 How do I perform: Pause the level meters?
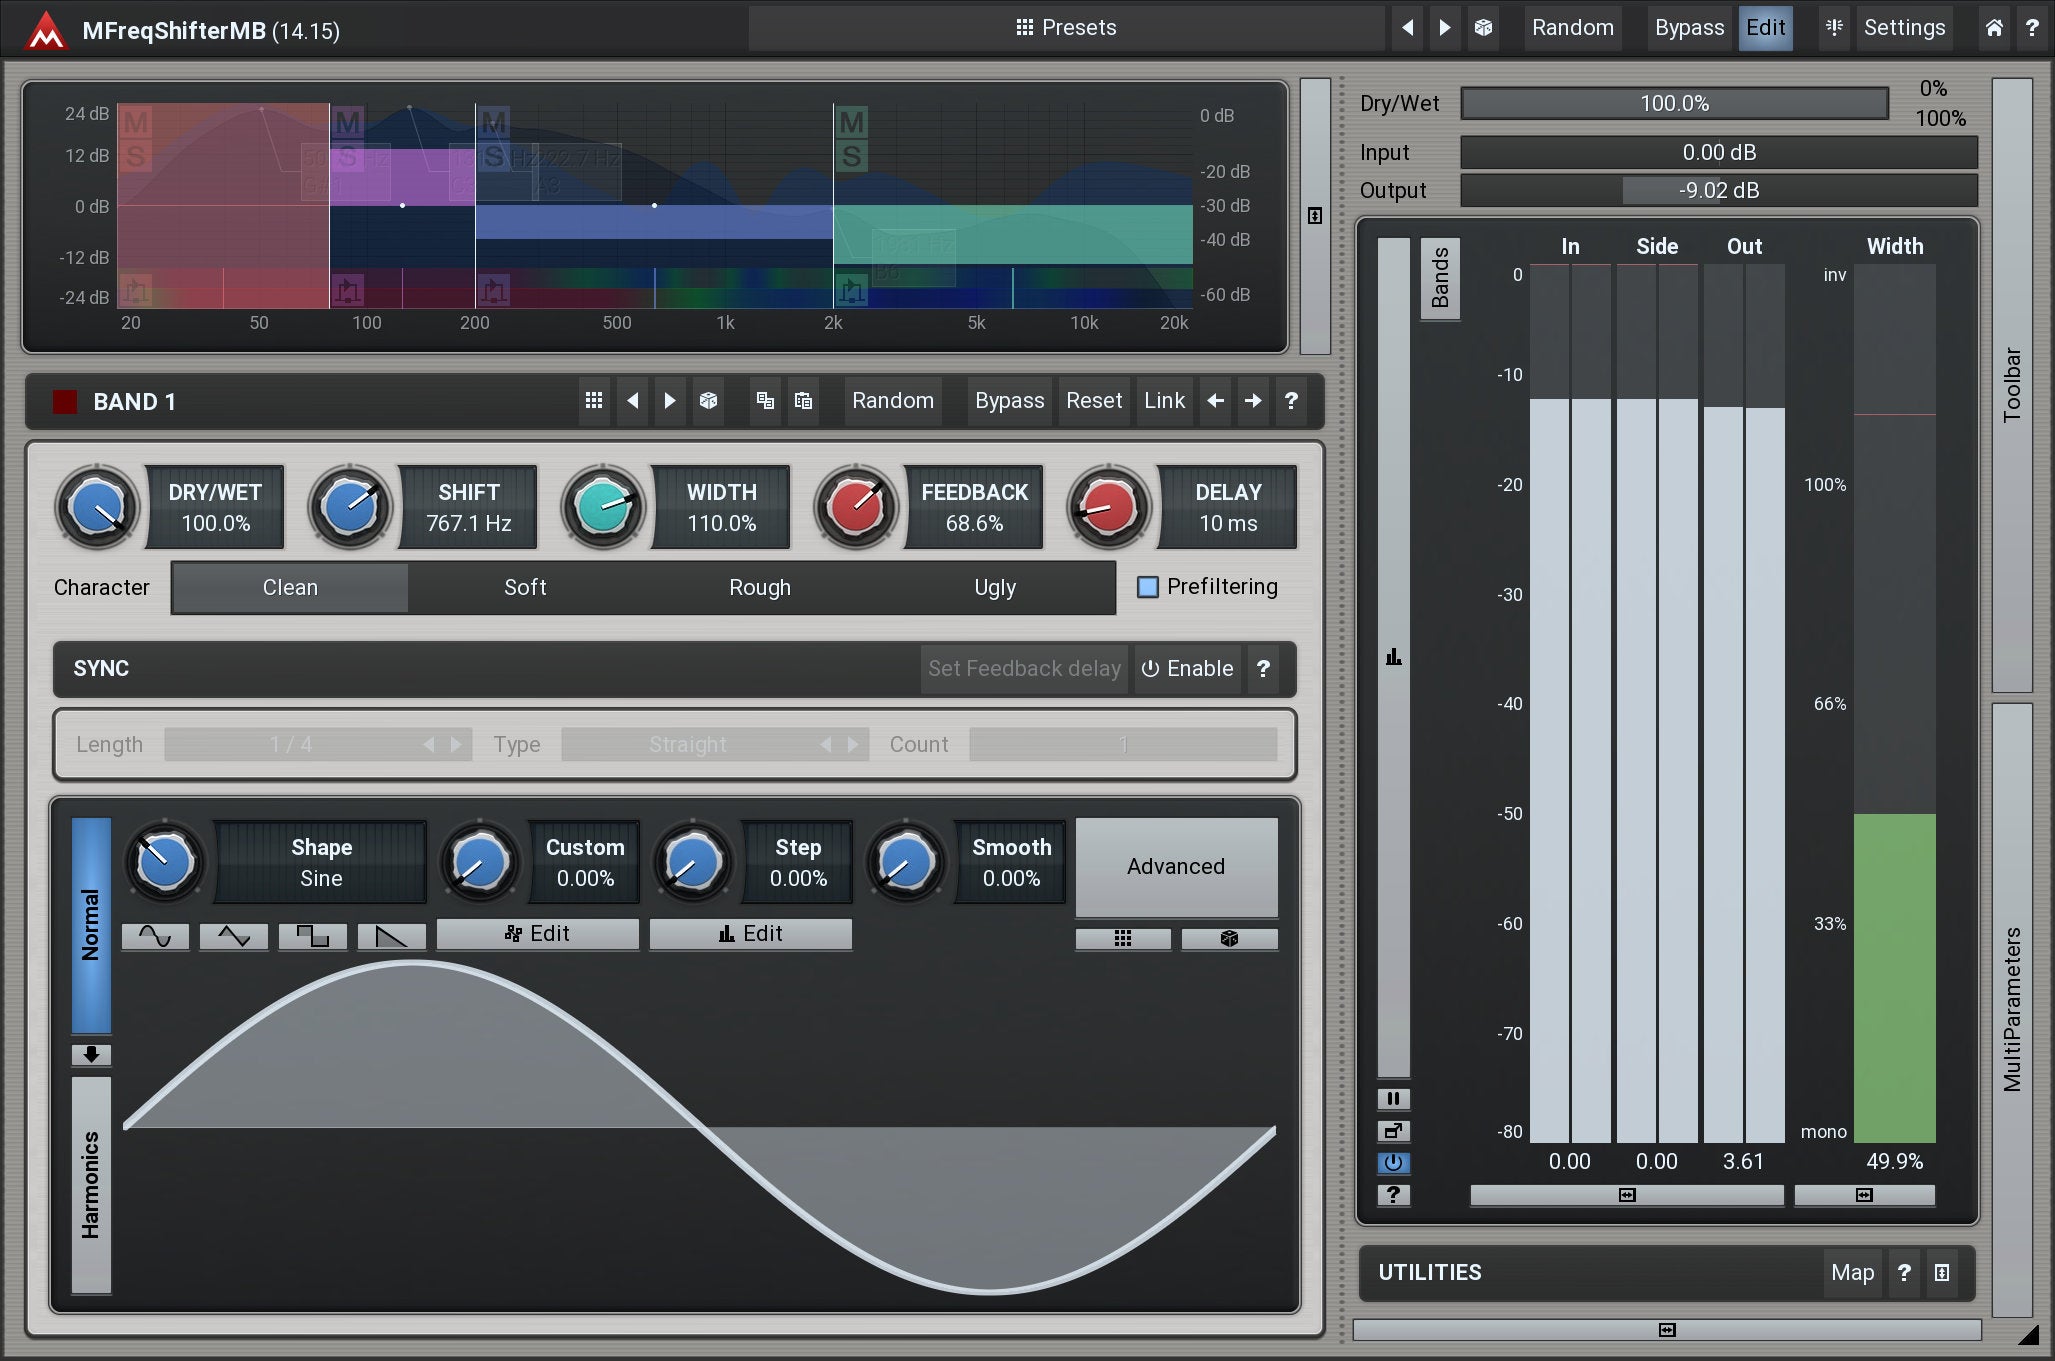click(1393, 1099)
